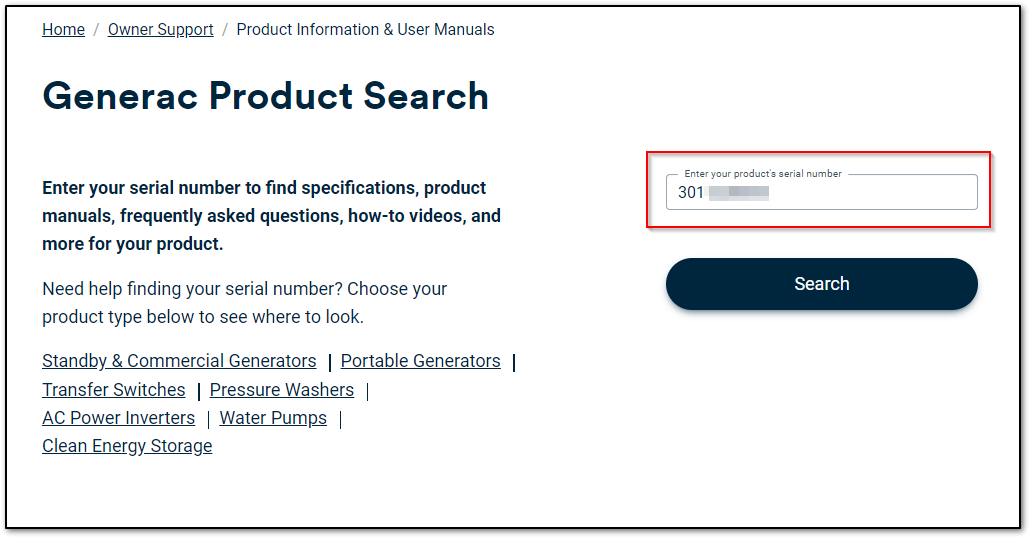Screen dimensions: 1030x538
Task: Go to the Home breadcrumb link
Action: (63, 30)
